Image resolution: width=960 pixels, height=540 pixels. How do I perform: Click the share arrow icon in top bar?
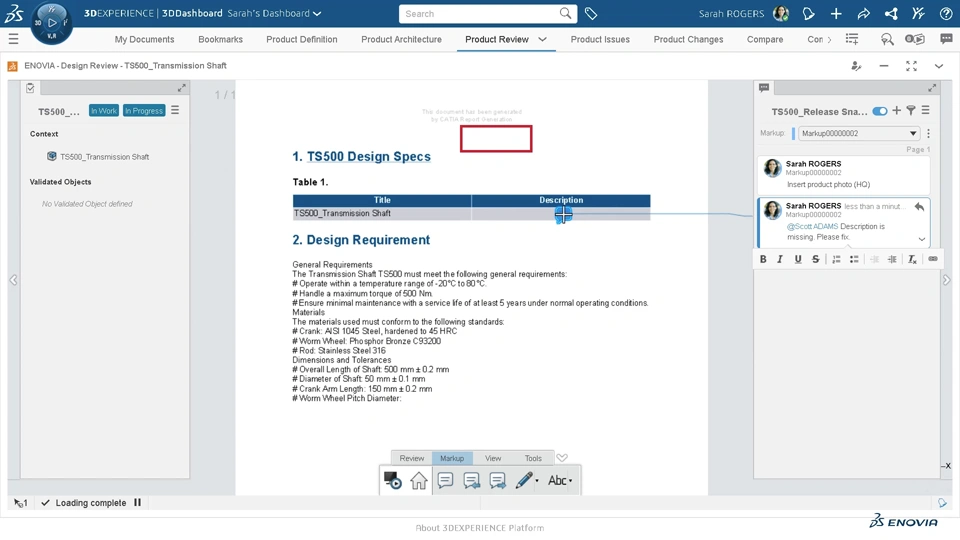coord(863,13)
